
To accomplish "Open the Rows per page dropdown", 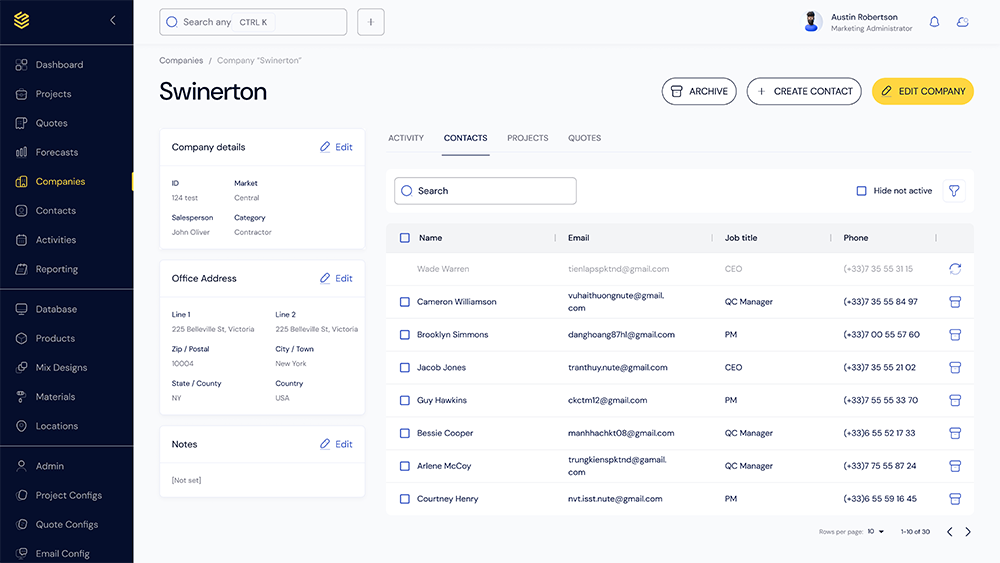I will coord(876,532).
